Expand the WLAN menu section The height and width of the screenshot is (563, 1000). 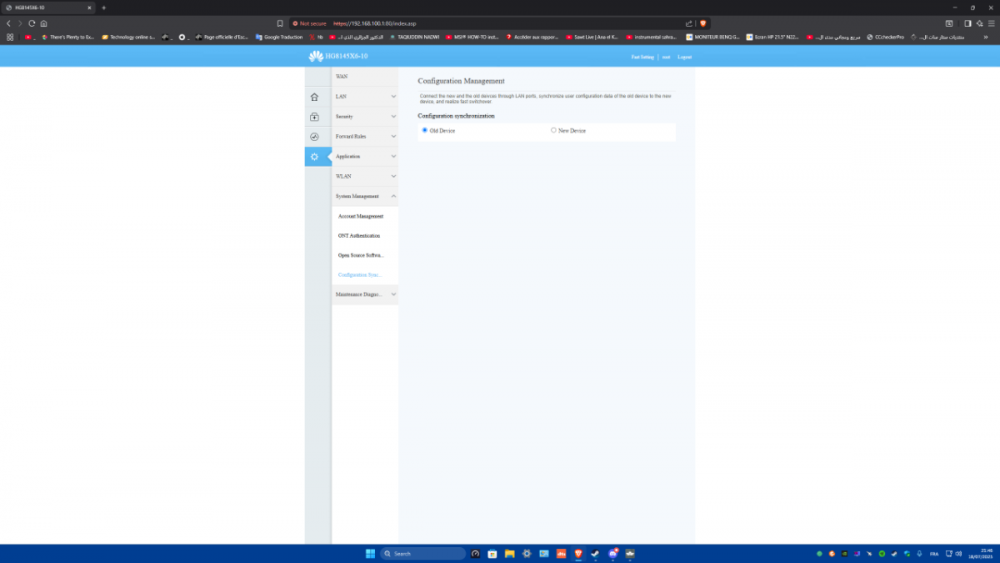[x=365, y=176]
